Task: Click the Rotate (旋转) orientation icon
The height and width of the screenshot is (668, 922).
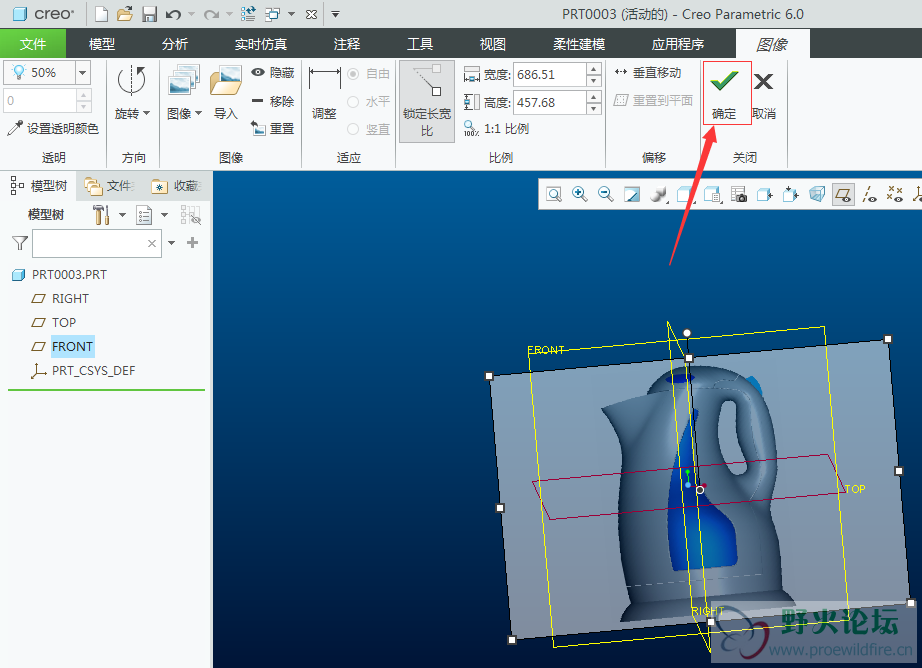Action: pos(132,81)
